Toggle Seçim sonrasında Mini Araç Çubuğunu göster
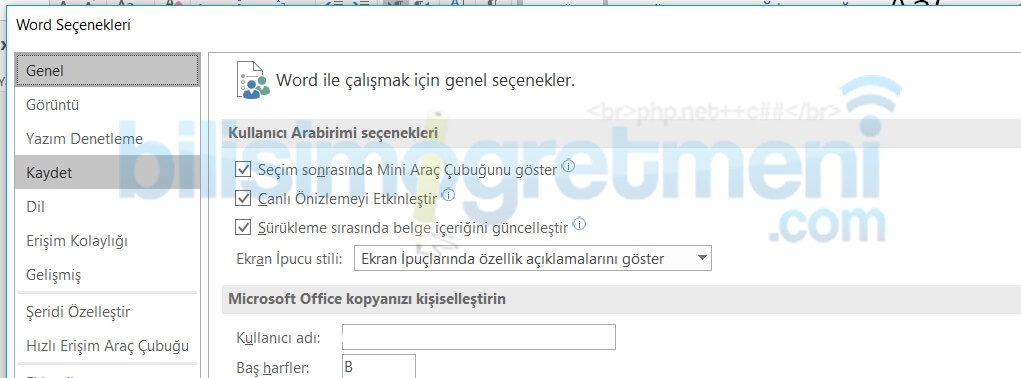Viewport: 1021px width, 378px height. (x=243, y=170)
